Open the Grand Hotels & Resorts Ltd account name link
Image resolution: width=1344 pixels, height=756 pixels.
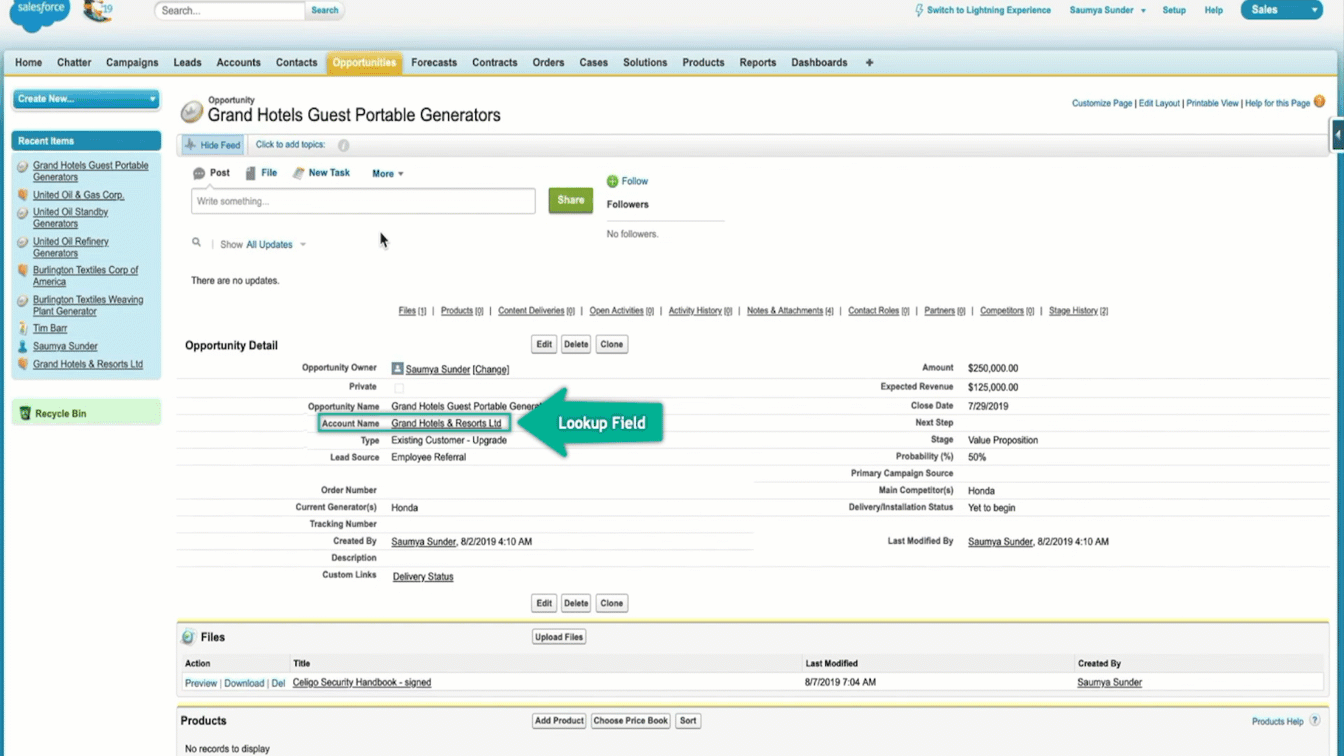446,423
